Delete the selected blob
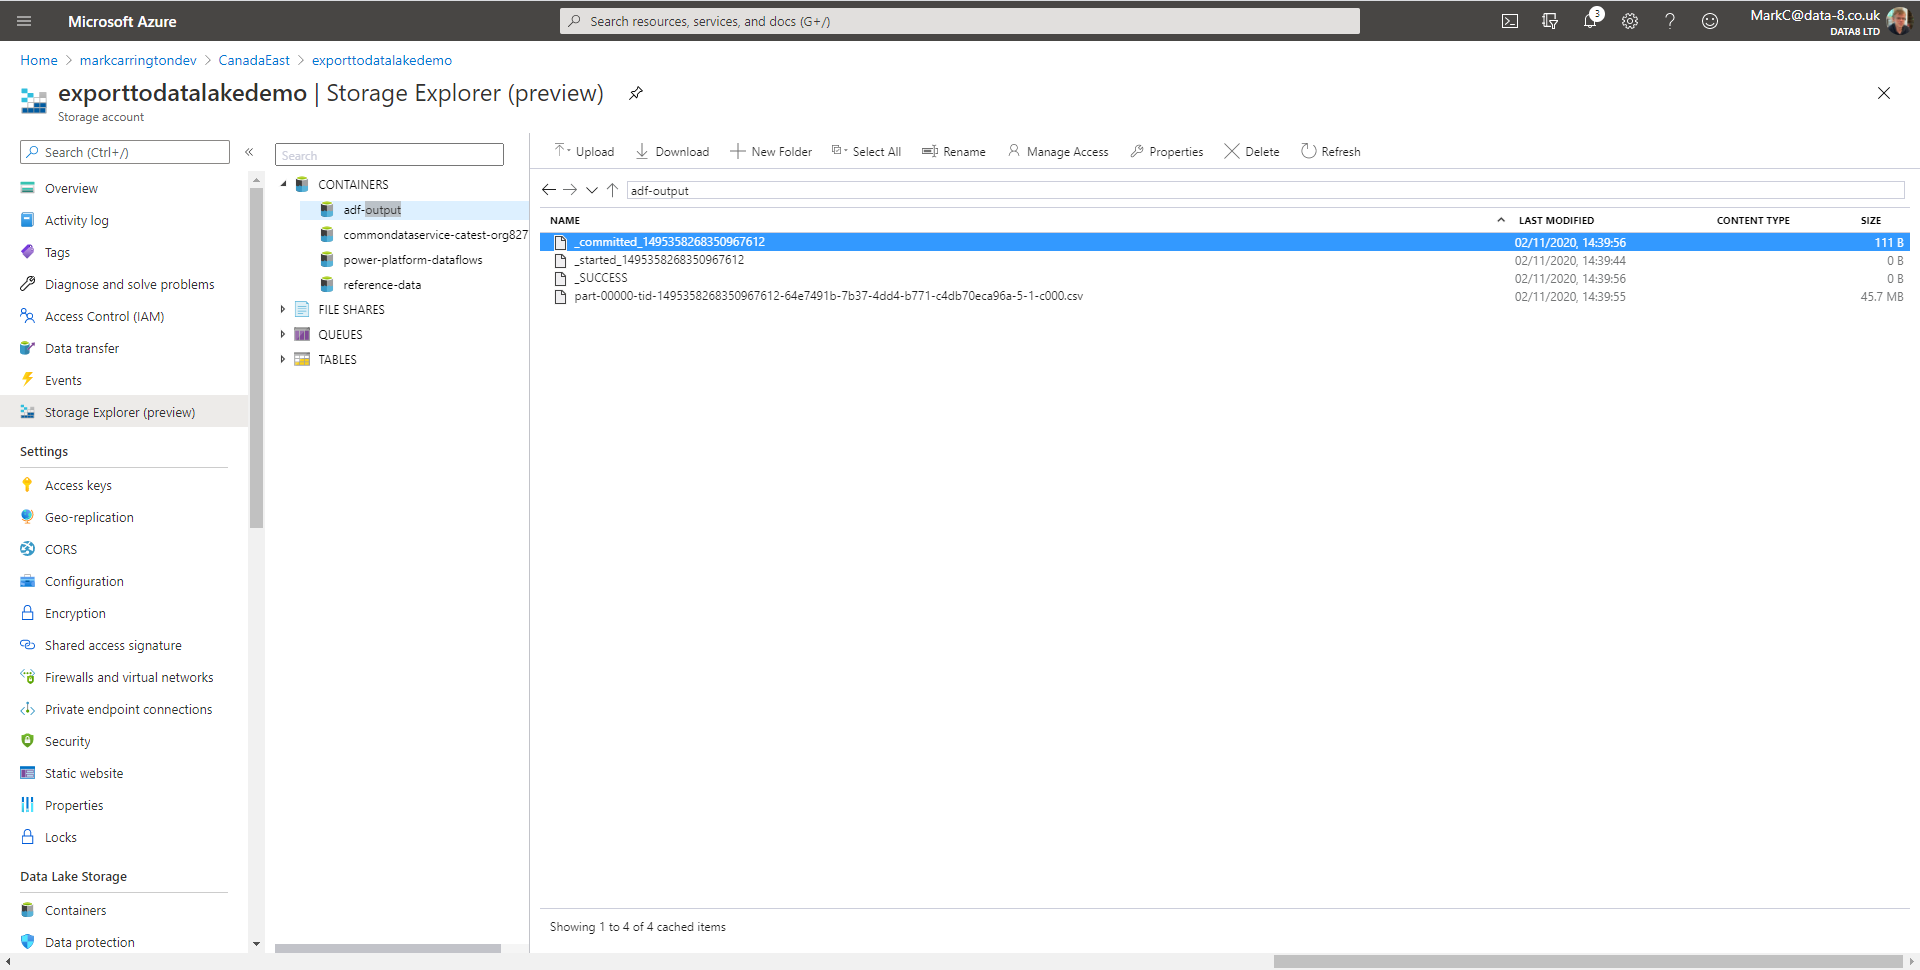This screenshot has height=970, width=1920. click(x=1250, y=151)
